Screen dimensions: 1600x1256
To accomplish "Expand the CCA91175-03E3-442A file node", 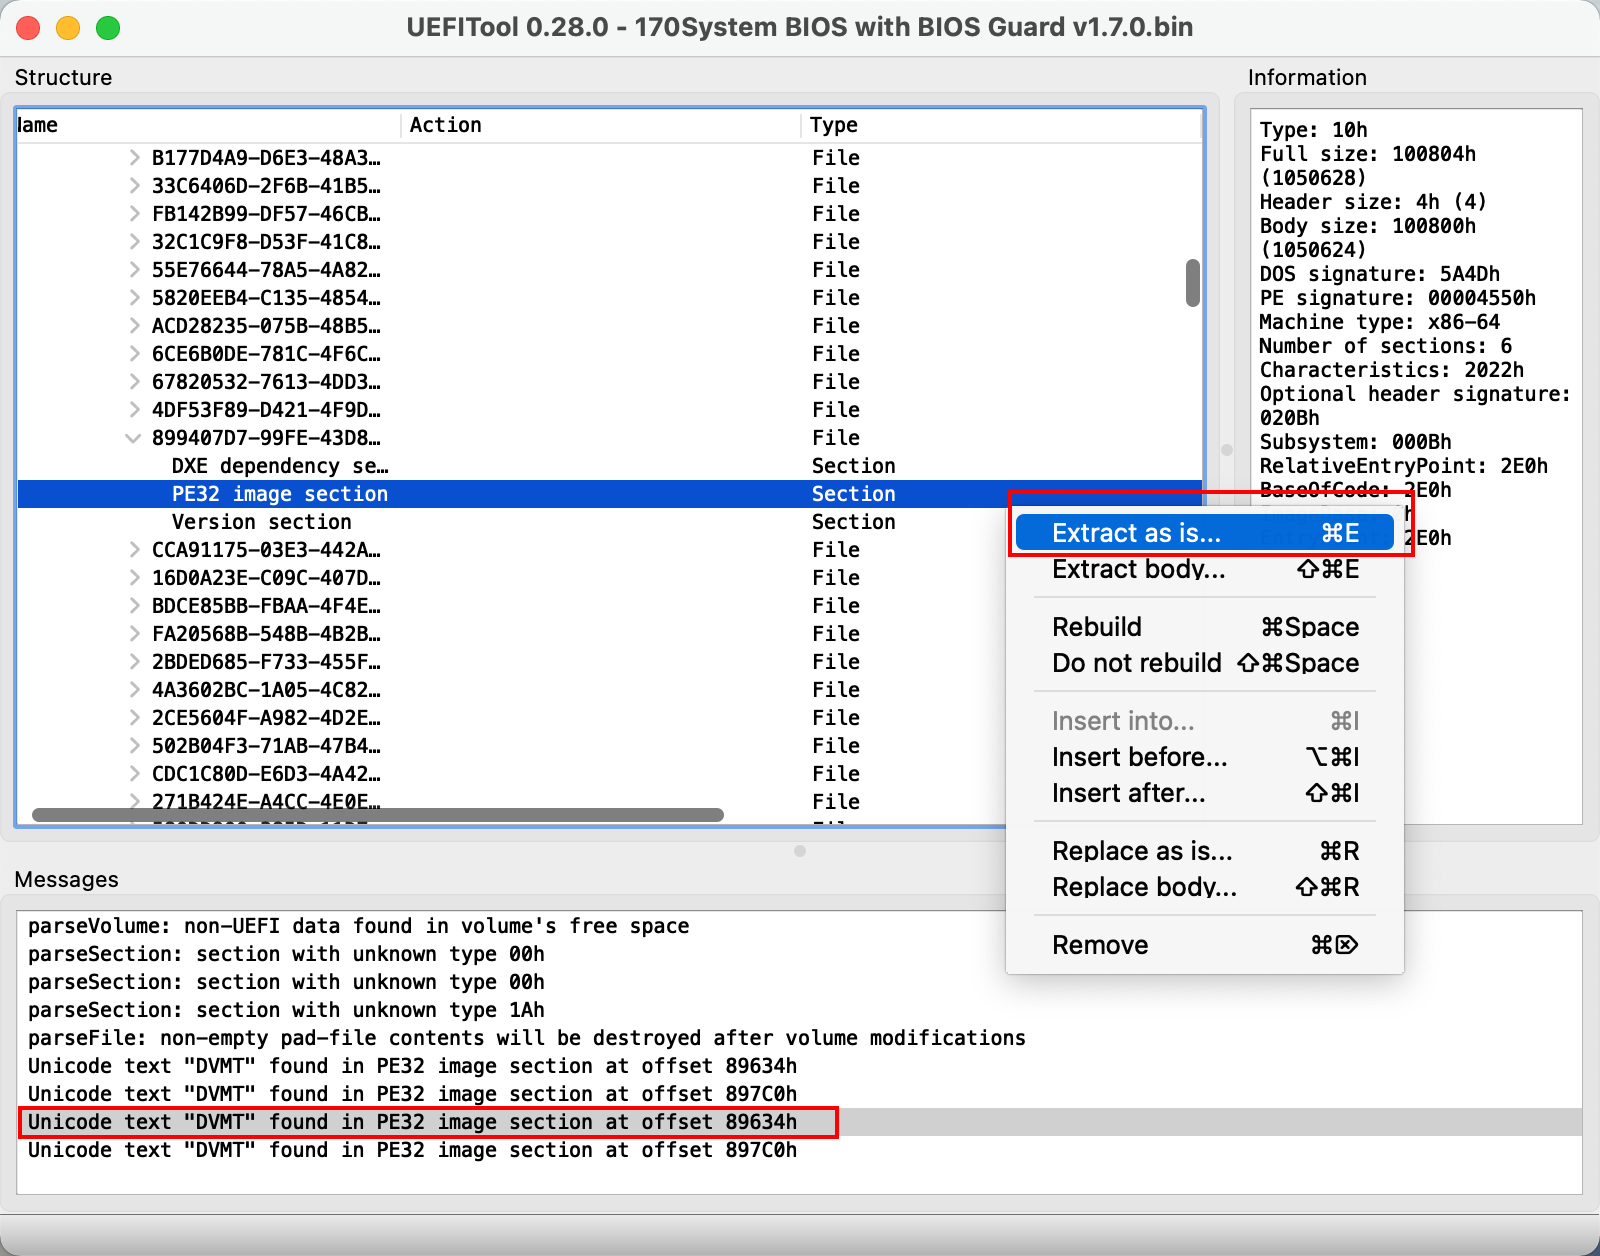I will pos(134,550).
